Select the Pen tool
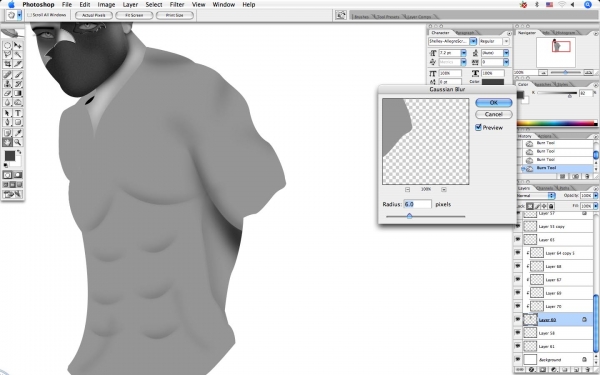600x375 pixels. point(7,122)
